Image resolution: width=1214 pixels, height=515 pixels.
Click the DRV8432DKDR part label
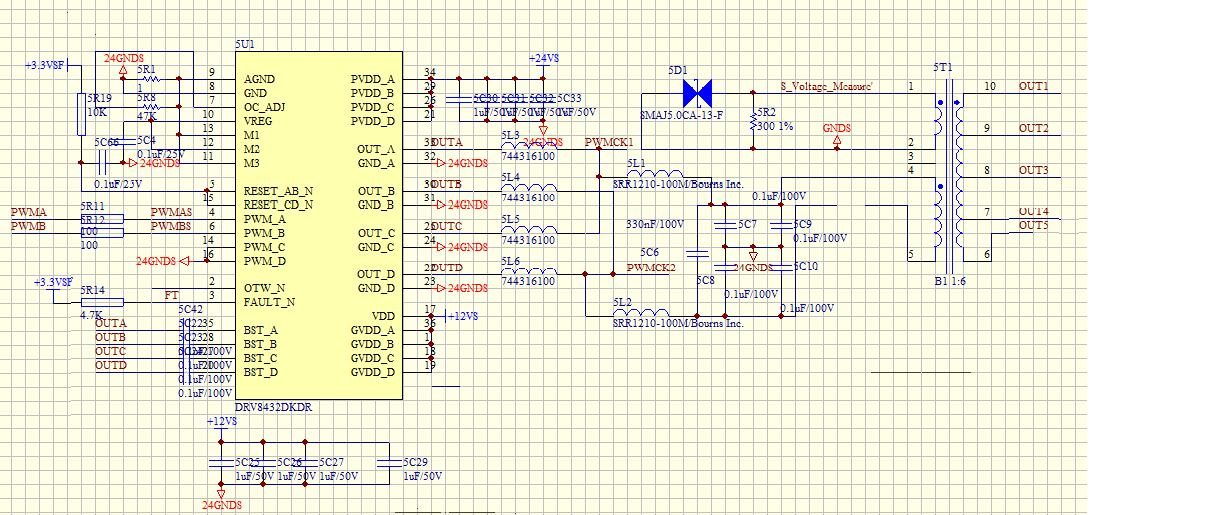tap(272, 408)
